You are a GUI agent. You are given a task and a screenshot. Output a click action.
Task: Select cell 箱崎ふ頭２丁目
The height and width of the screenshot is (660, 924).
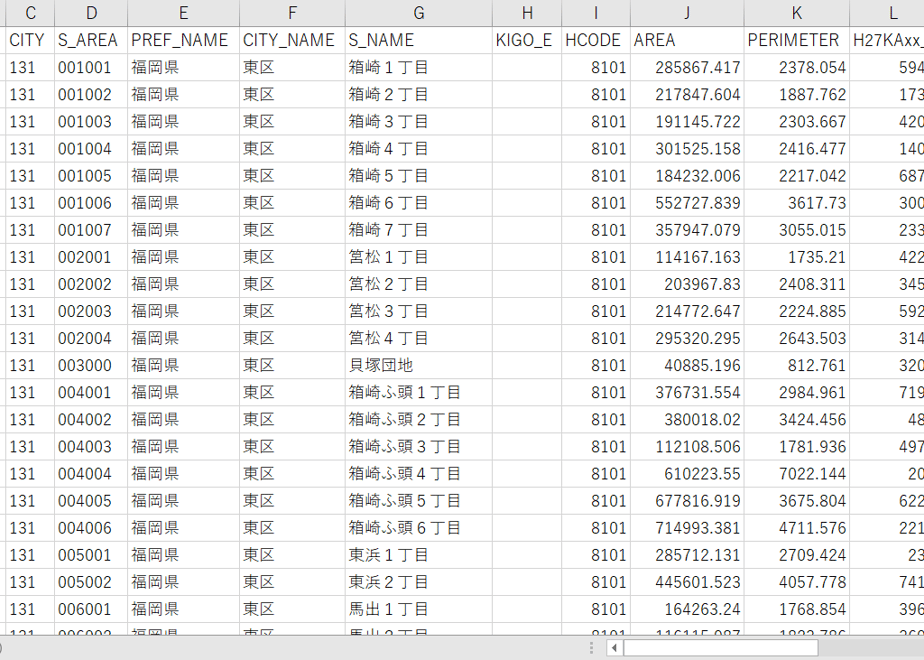click(418, 420)
